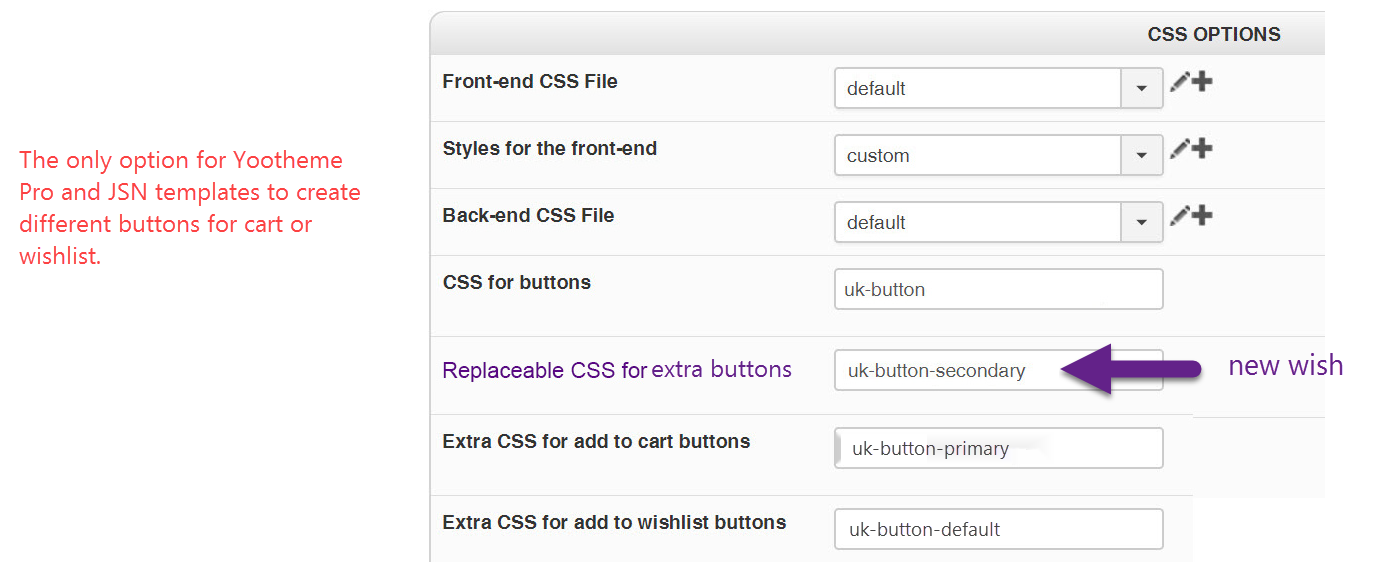
Task: Expand the Styles for the front-end dropdown
Action: coord(1141,155)
